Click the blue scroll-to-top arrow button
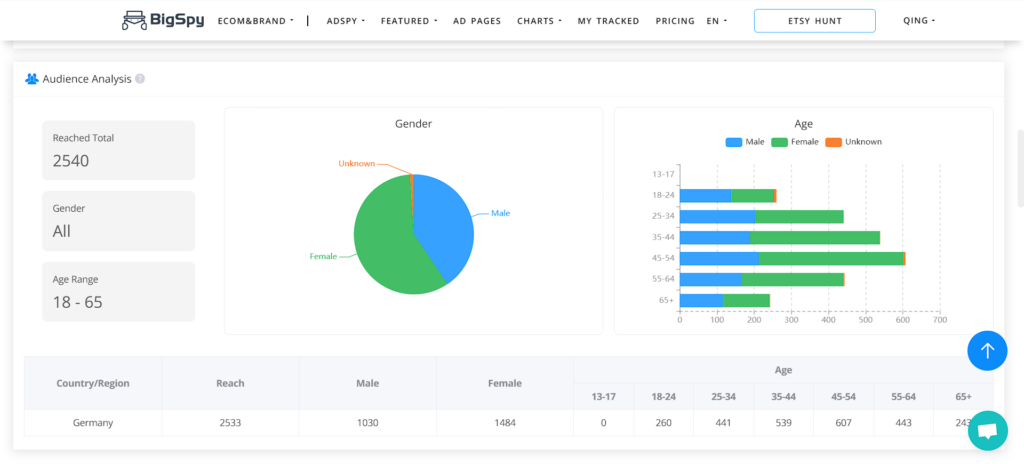 pos(987,351)
